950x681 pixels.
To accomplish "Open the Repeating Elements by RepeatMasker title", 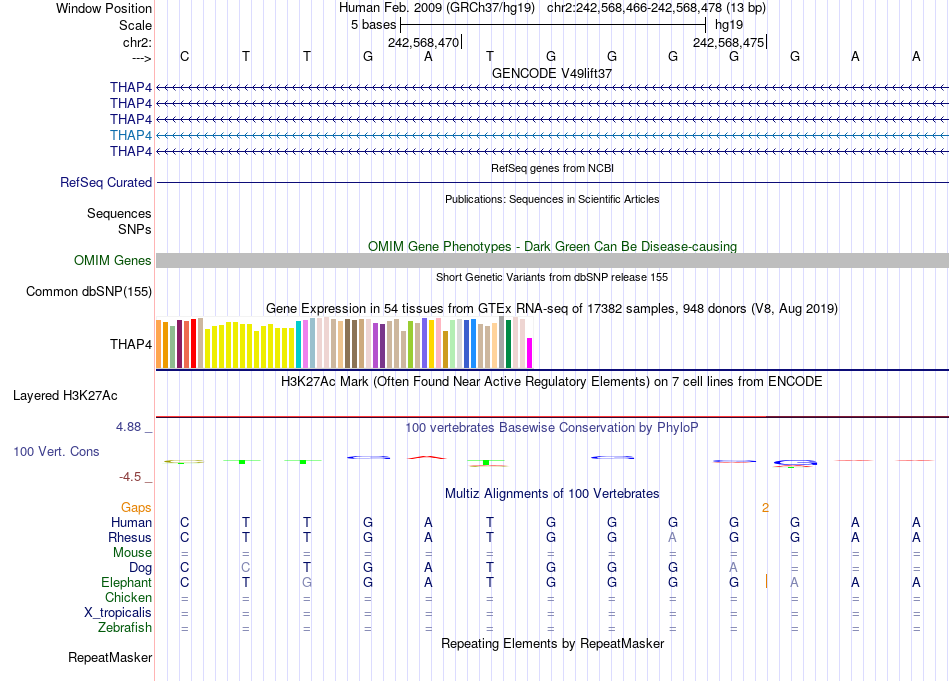I will [x=552, y=643].
